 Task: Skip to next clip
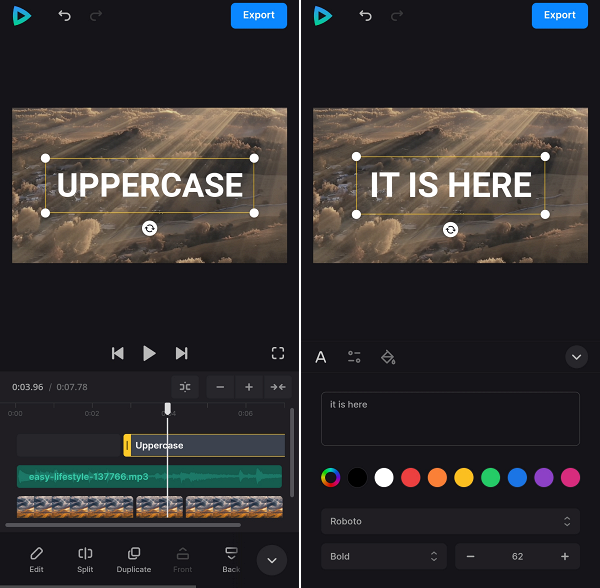point(181,353)
